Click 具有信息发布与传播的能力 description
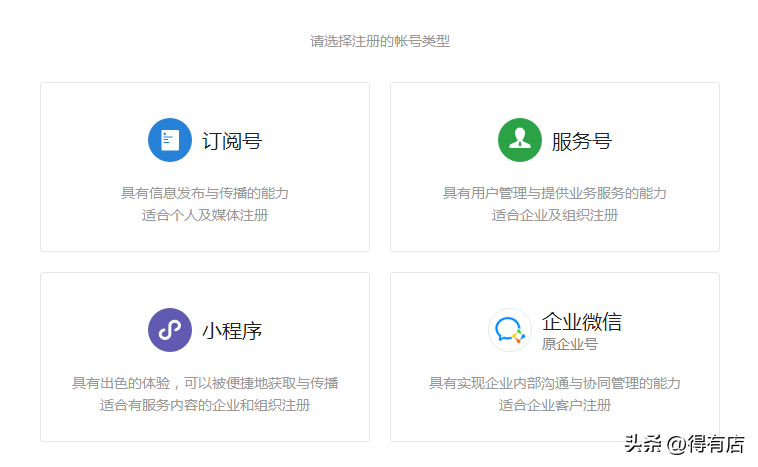The width and height of the screenshot is (758, 467). (204, 193)
